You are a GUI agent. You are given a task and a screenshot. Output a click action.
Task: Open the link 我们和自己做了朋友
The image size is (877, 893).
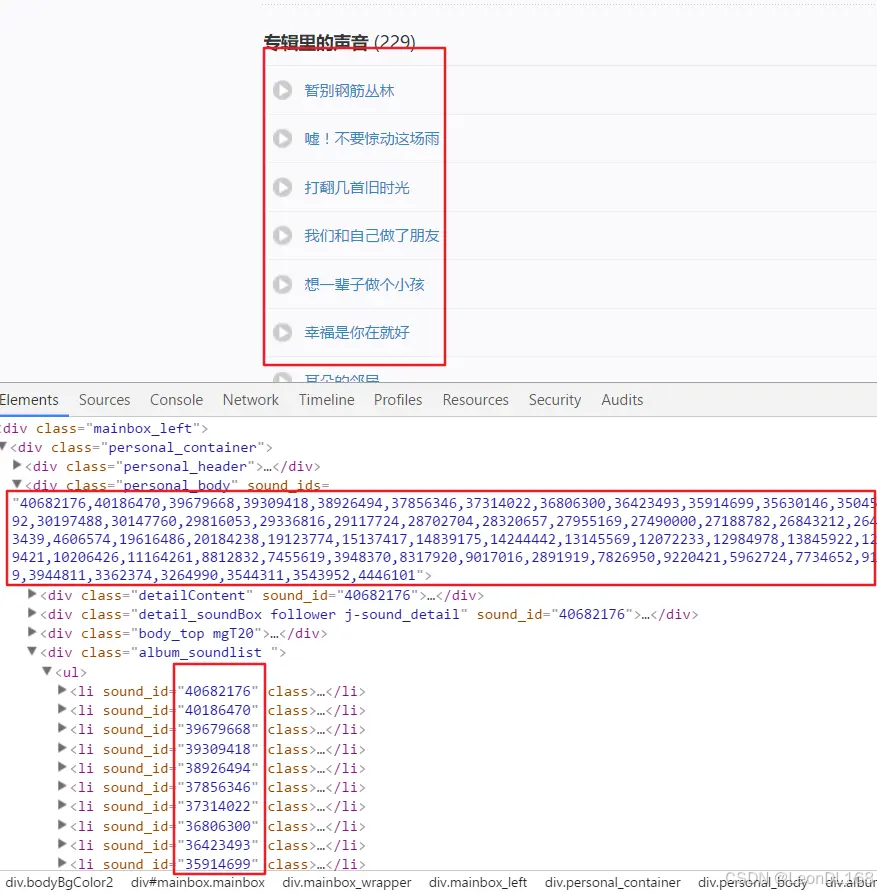tap(372, 235)
